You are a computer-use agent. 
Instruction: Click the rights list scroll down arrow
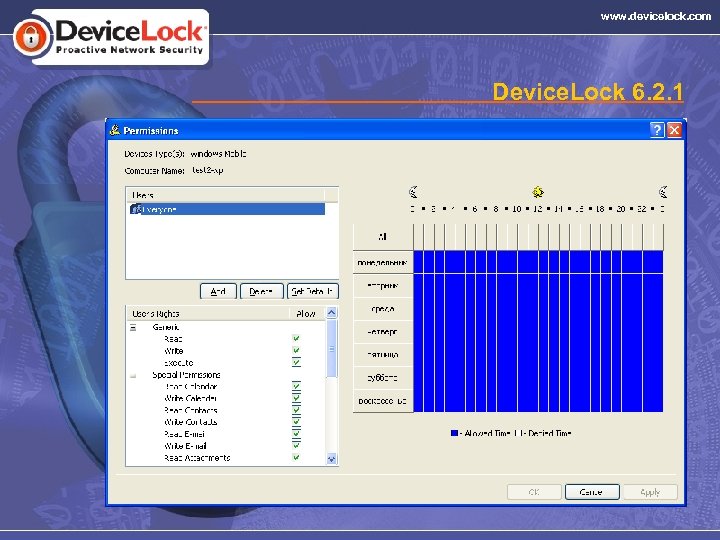(332, 459)
